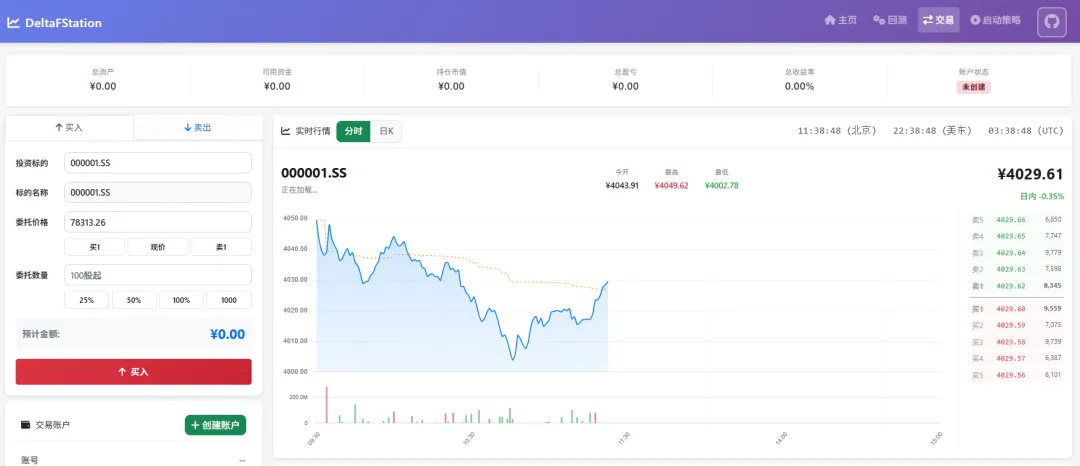Switch the chart to 日K view

pyautogui.click(x=386, y=131)
